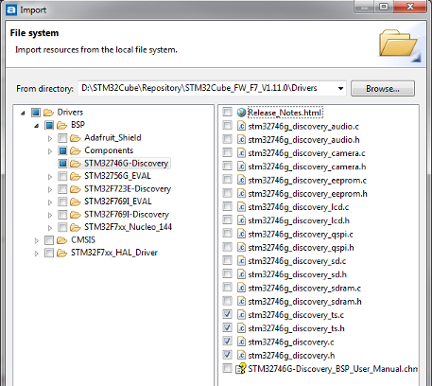Click the BSP_User_Manual.chm help file icon
The width and height of the screenshot is (432, 386).
click(241, 368)
